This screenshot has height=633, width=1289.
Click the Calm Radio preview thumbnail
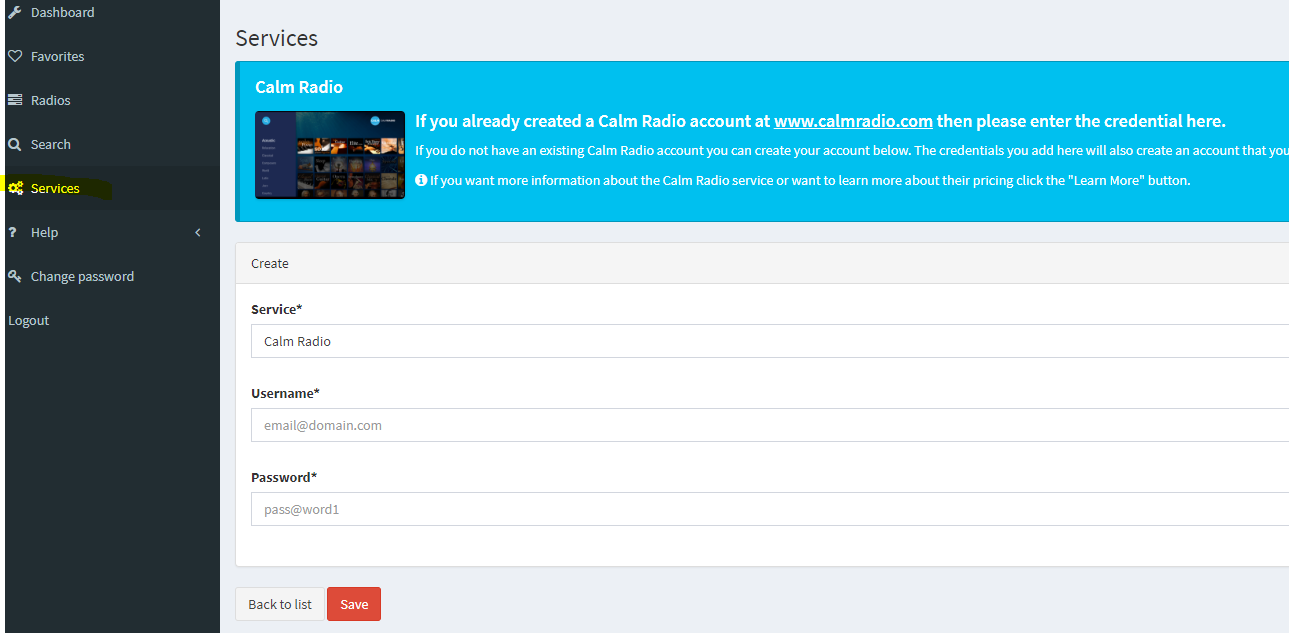pos(330,155)
